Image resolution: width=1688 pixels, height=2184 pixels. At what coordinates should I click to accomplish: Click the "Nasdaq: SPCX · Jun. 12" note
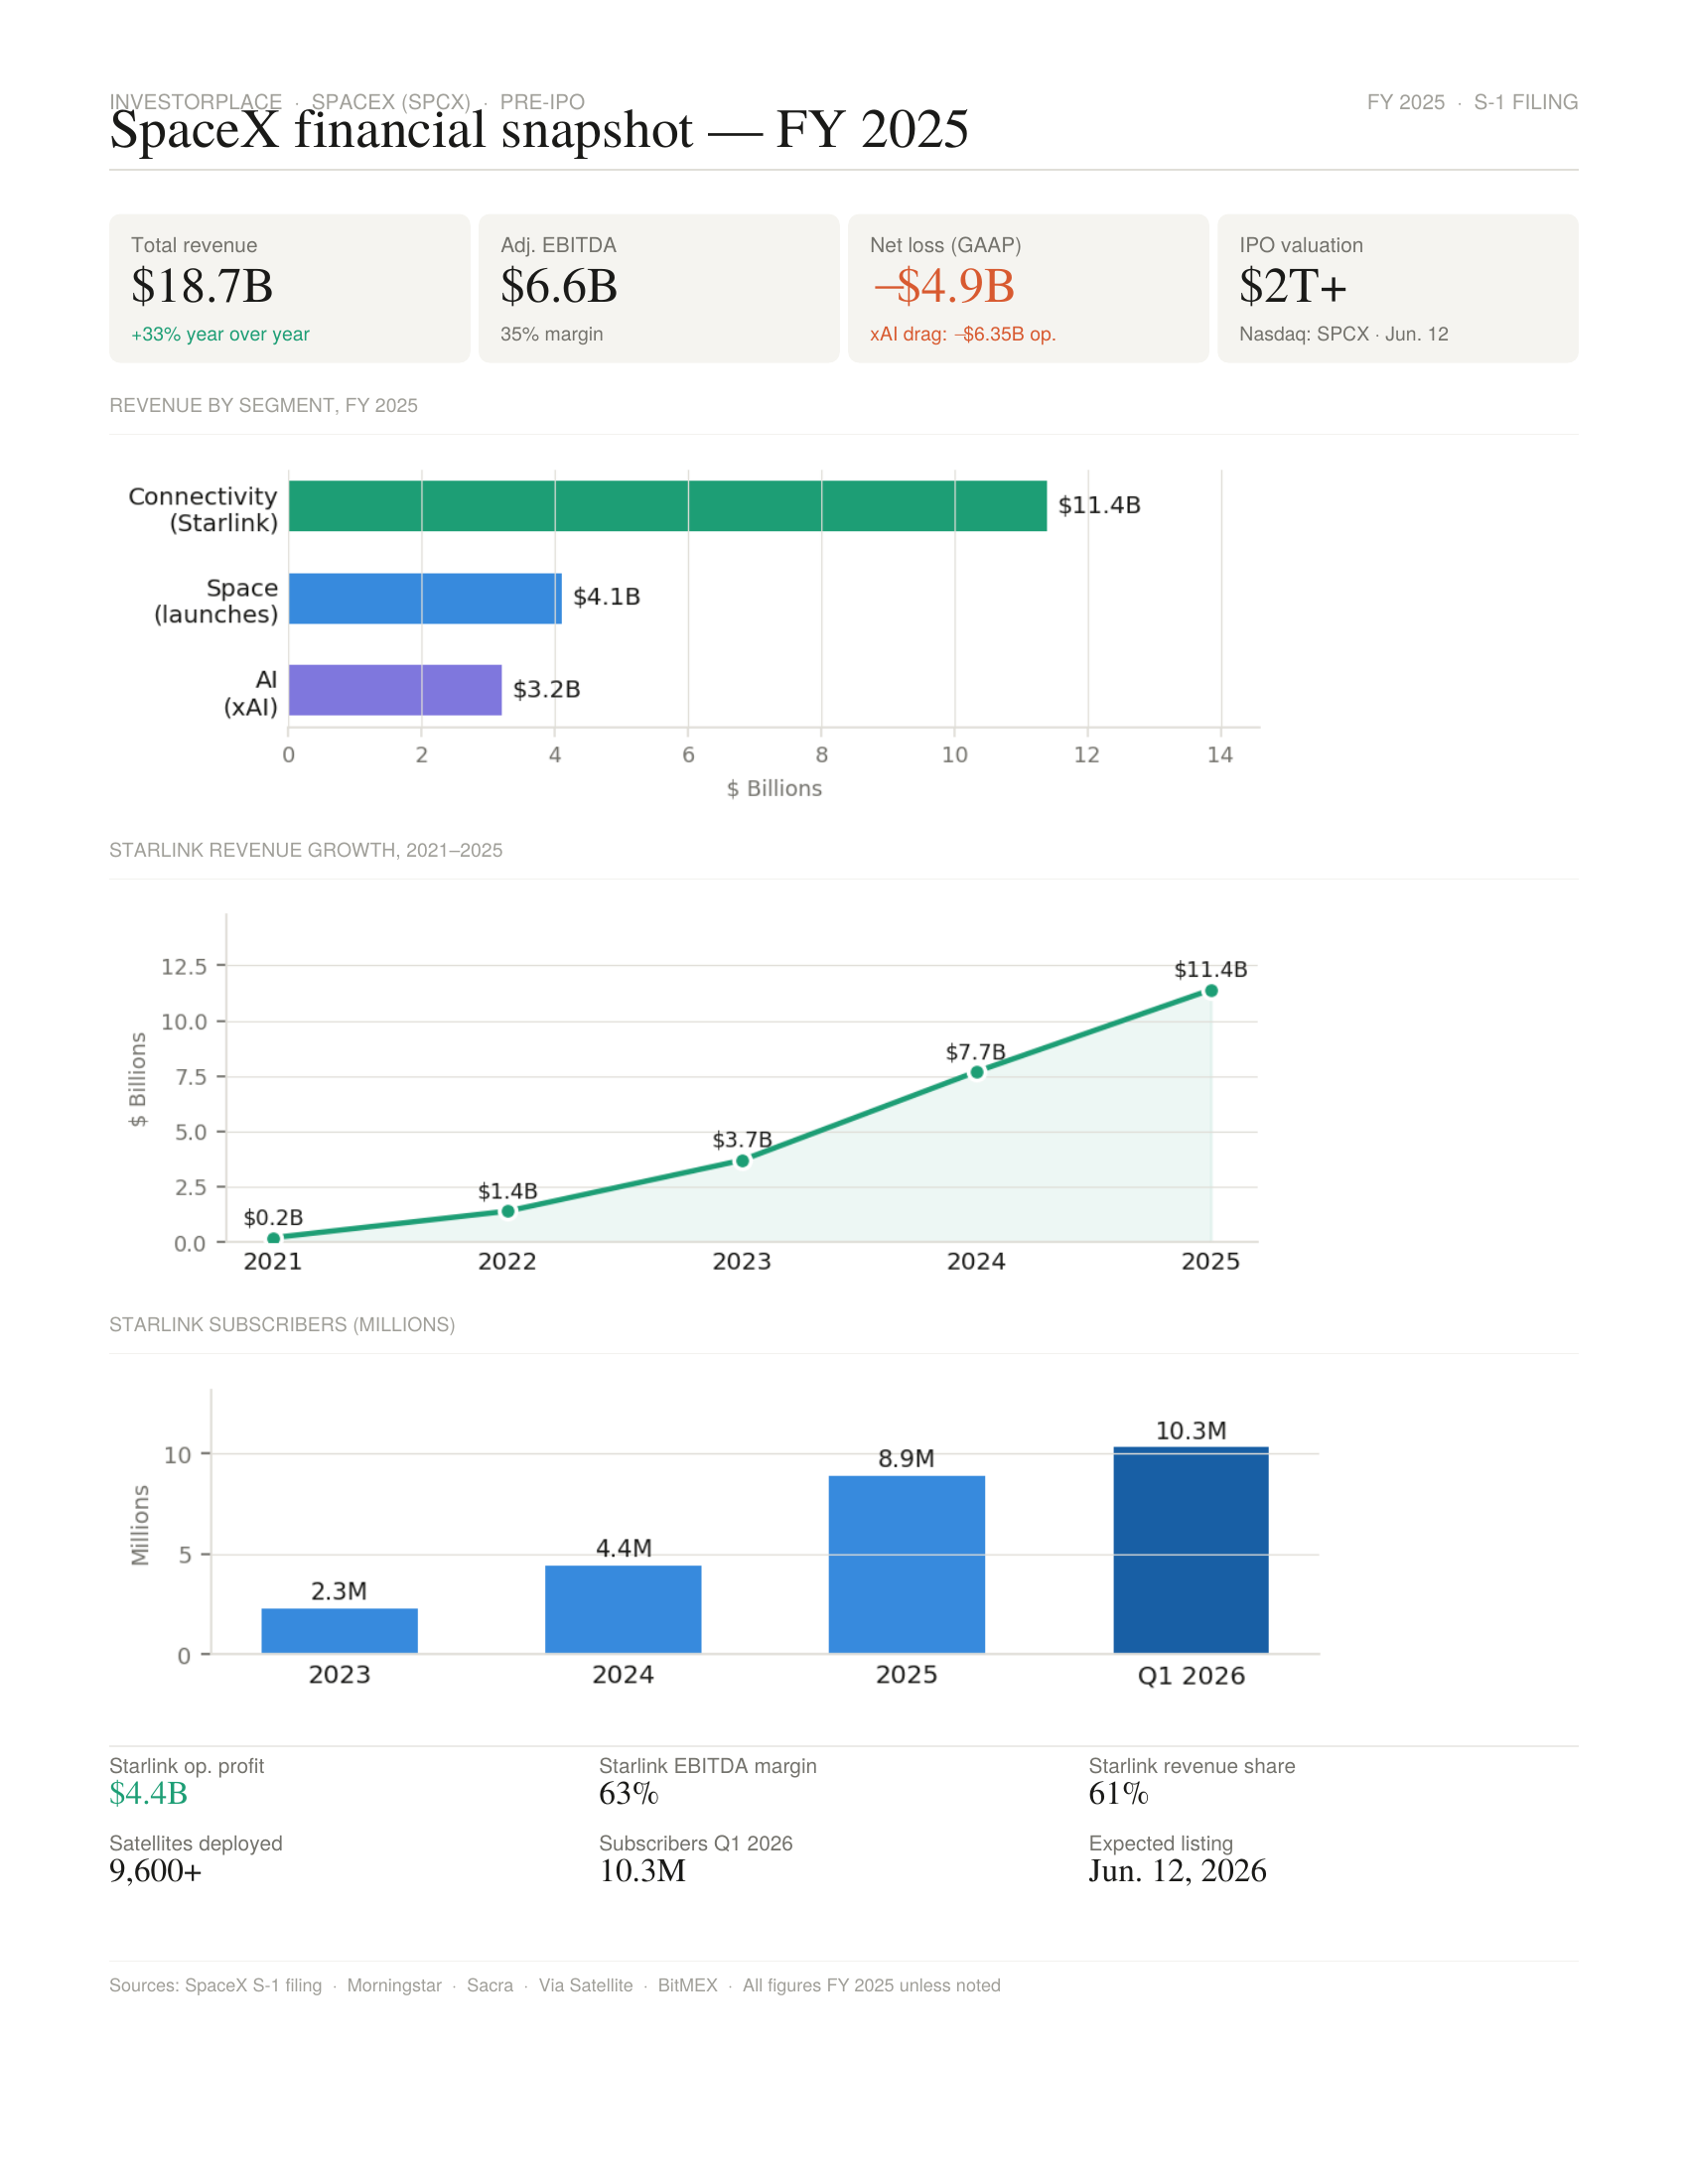1343,334
